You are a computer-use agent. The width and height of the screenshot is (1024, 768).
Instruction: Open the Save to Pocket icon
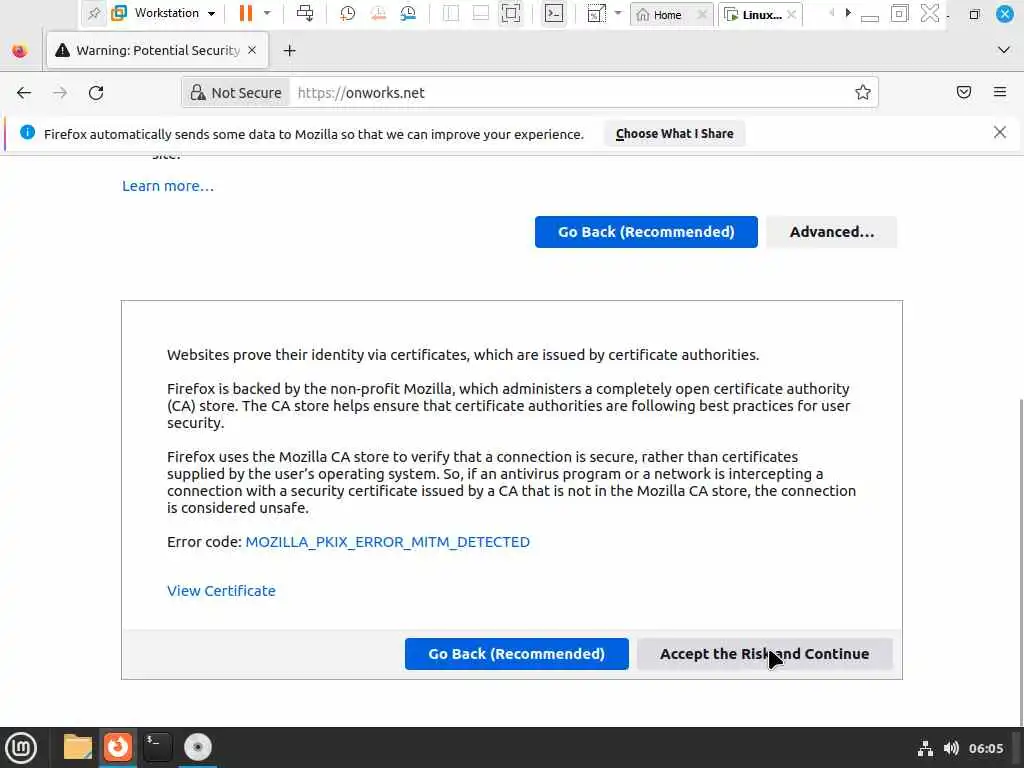click(964, 92)
